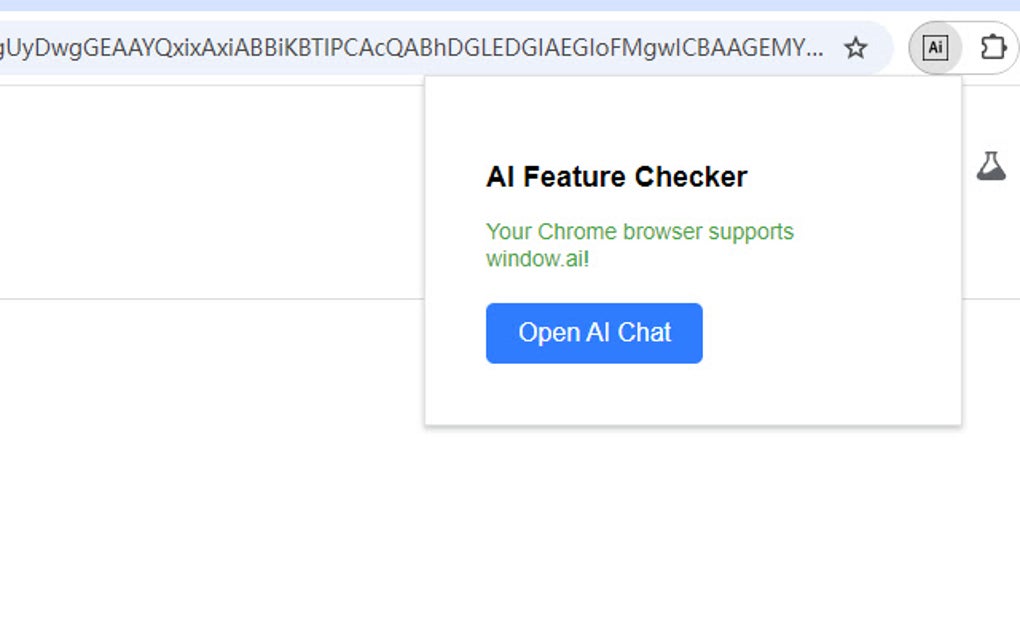Image resolution: width=1020 pixels, height=638 pixels.
Task: Select the flask experiment icon on the page
Action: 992,166
